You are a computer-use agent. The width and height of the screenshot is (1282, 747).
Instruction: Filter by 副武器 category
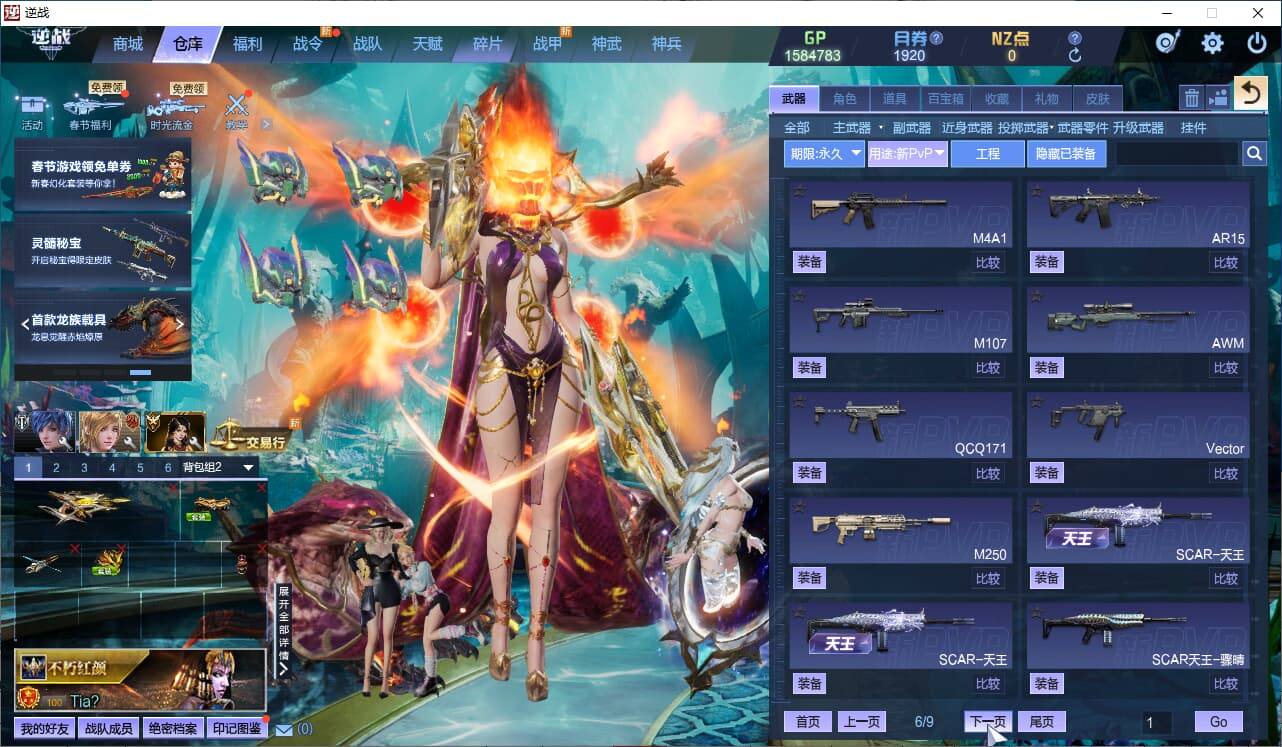point(912,128)
